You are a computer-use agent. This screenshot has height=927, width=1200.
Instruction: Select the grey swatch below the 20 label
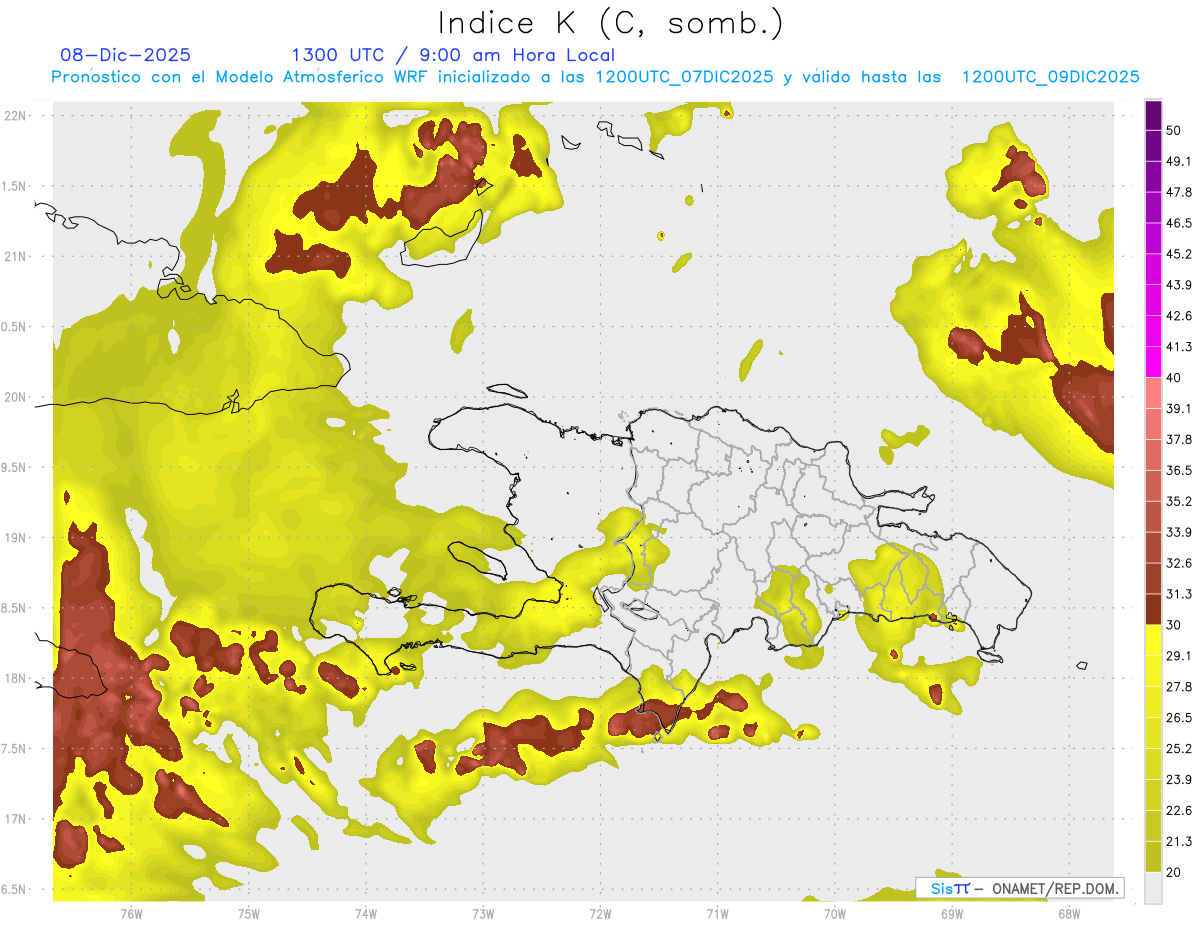pos(1153,888)
